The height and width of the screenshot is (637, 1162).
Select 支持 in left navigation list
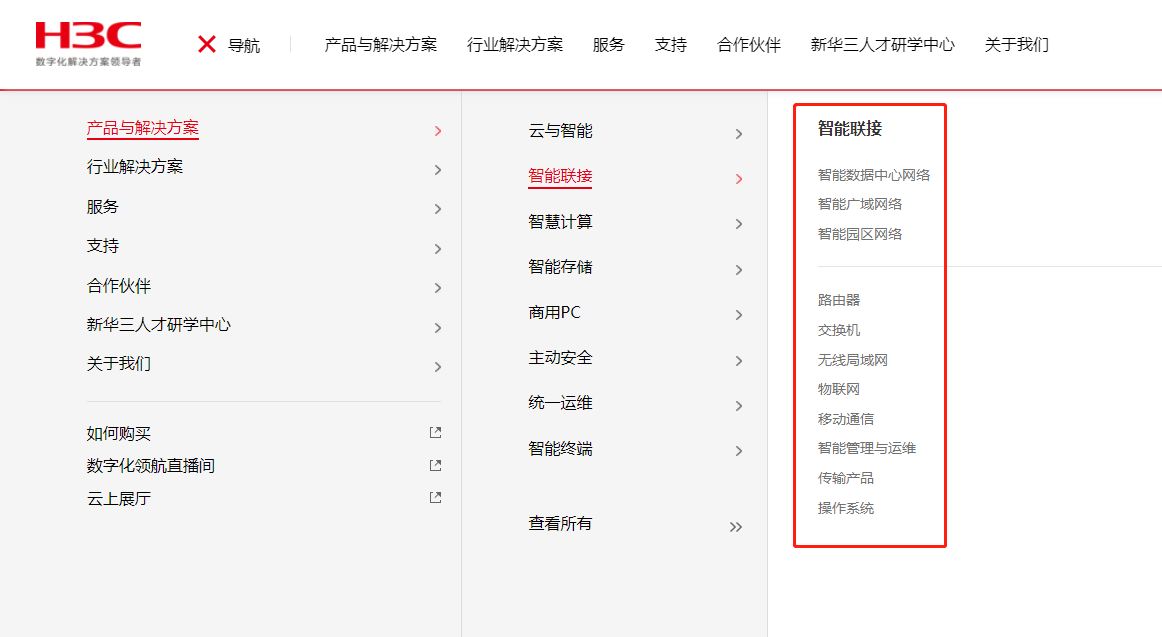(x=102, y=246)
